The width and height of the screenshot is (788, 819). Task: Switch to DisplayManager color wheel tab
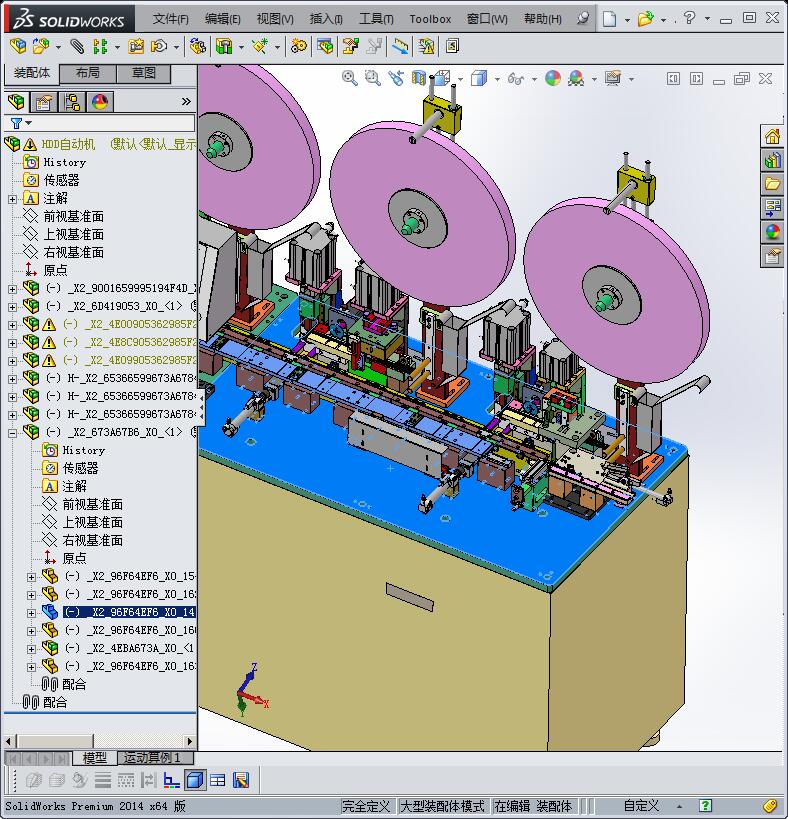click(x=100, y=102)
